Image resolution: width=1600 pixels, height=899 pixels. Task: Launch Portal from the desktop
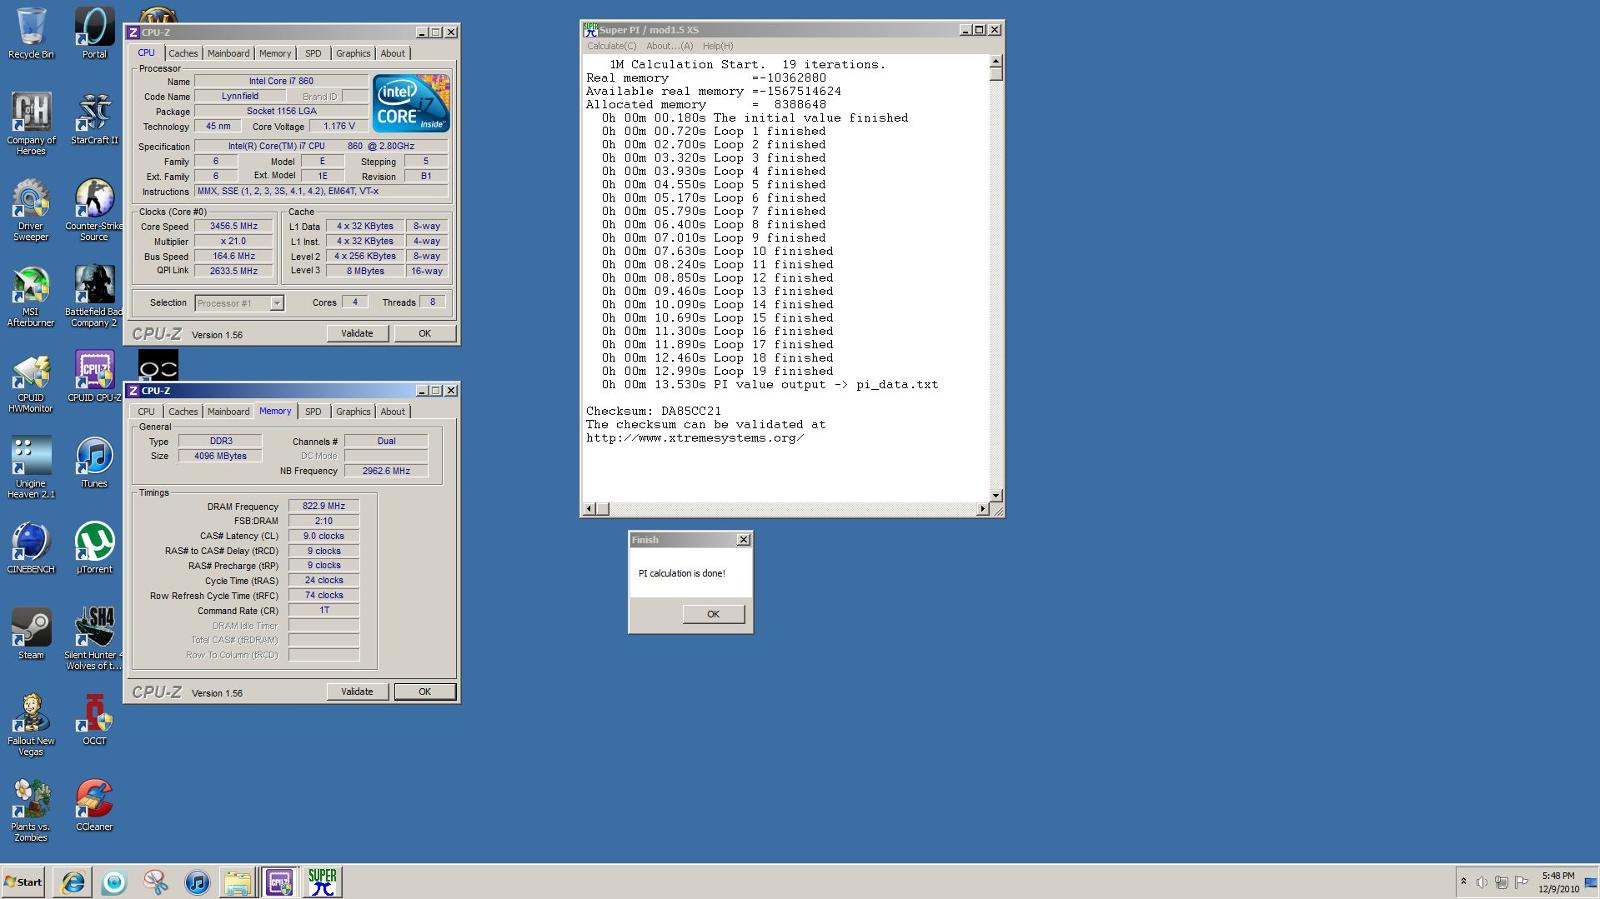(94, 33)
